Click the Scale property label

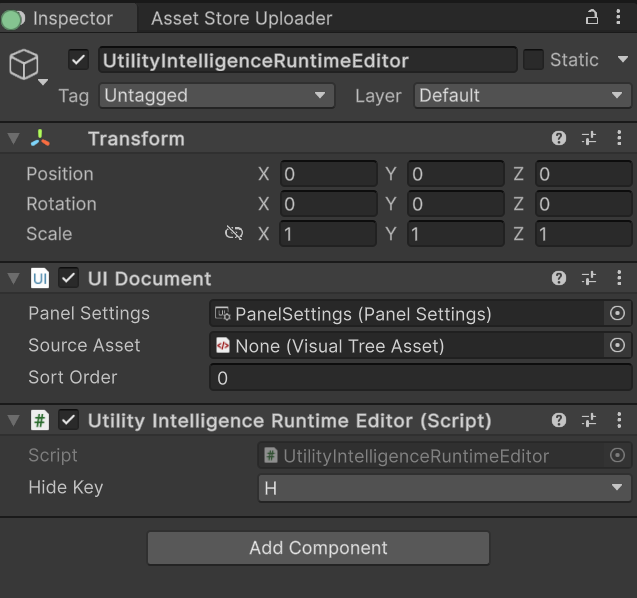(x=49, y=234)
